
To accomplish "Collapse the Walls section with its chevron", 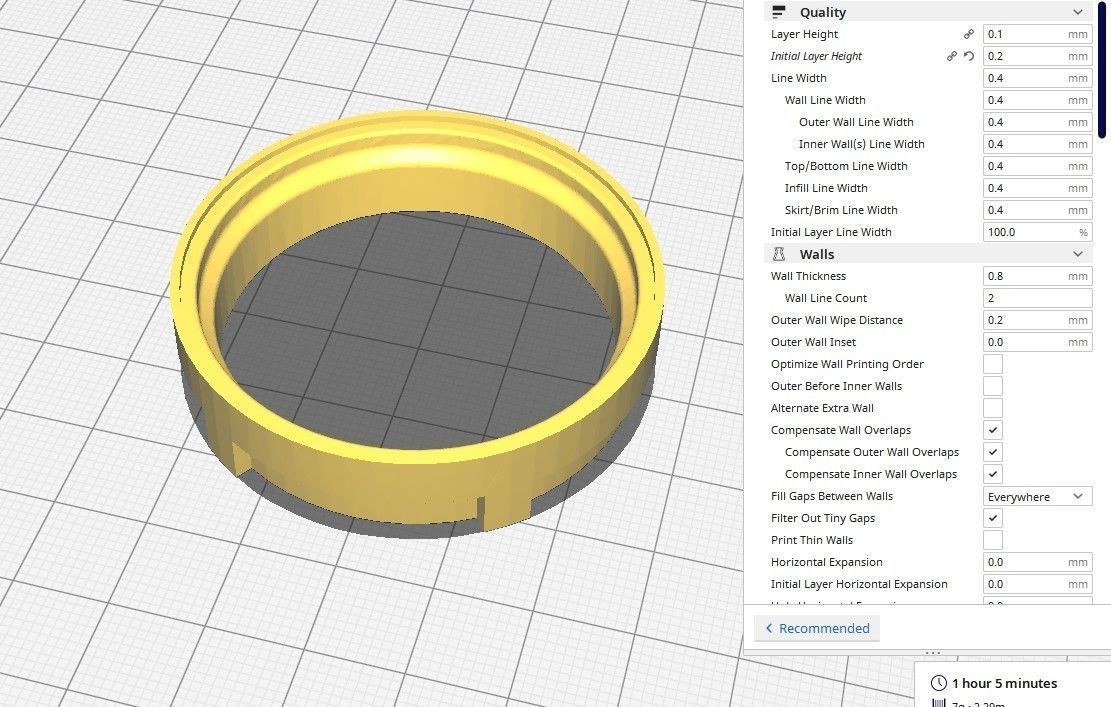I will [1078, 254].
